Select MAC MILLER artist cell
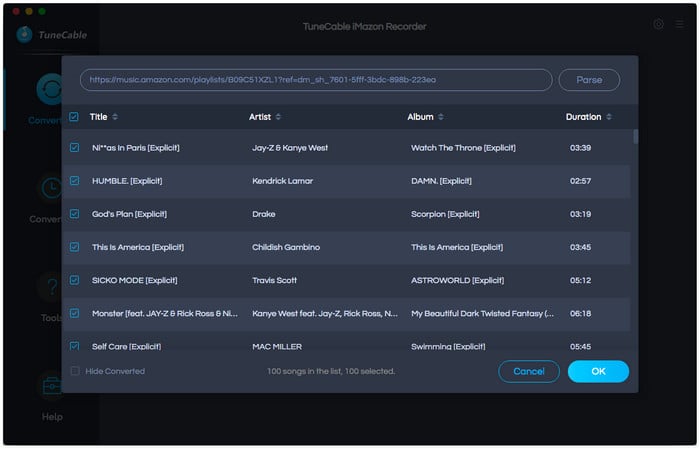 pyautogui.click(x=277, y=346)
